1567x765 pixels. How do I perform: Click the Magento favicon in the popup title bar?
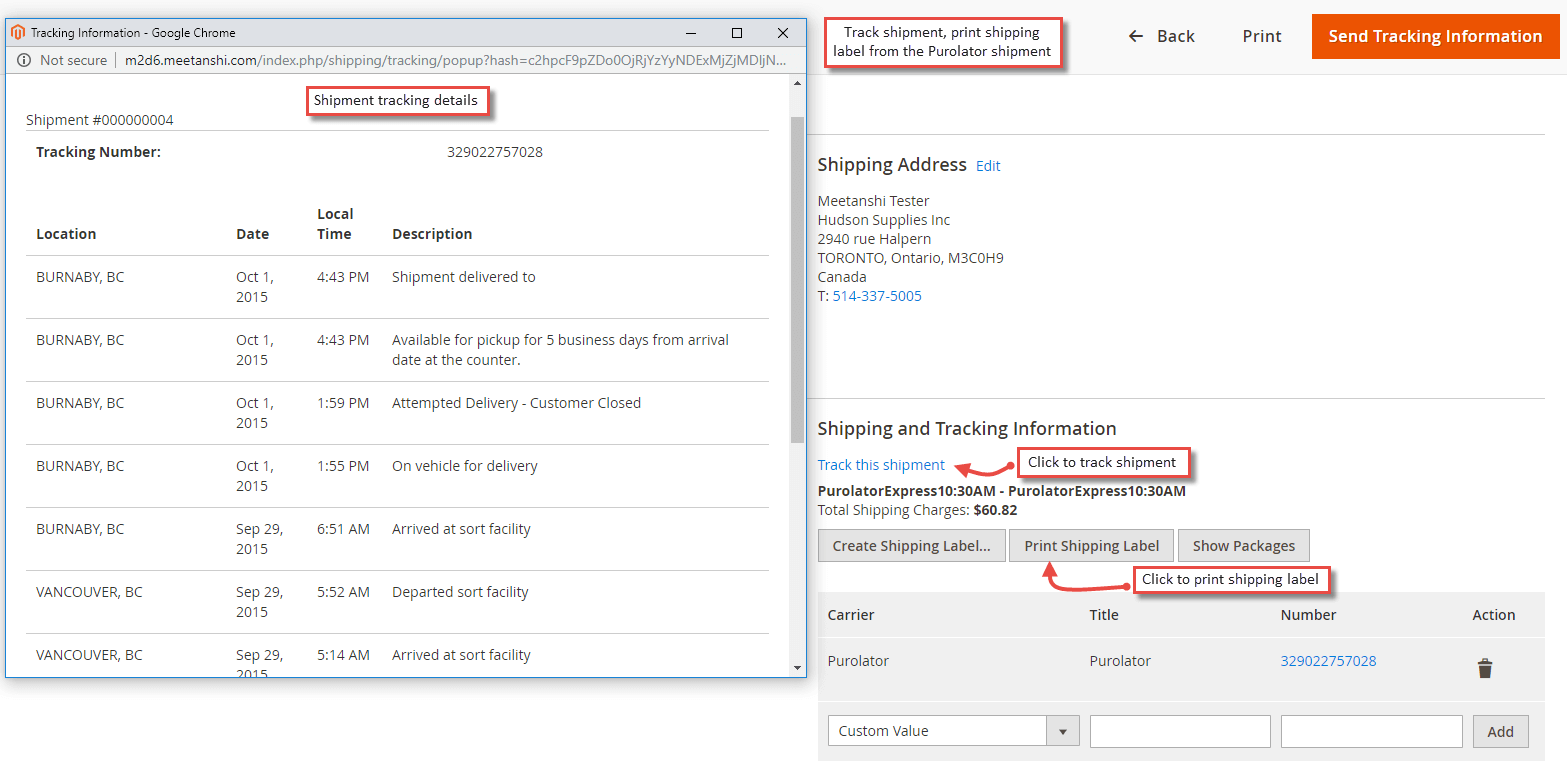(18, 33)
